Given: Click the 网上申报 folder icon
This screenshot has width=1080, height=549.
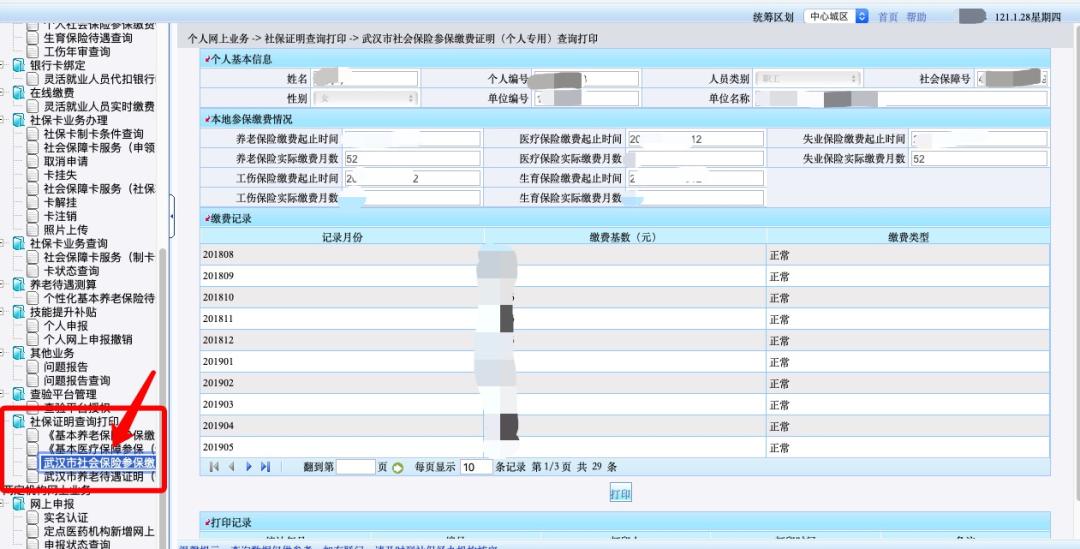Looking at the screenshot, I should pyautogui.click(x=19, y=504).
